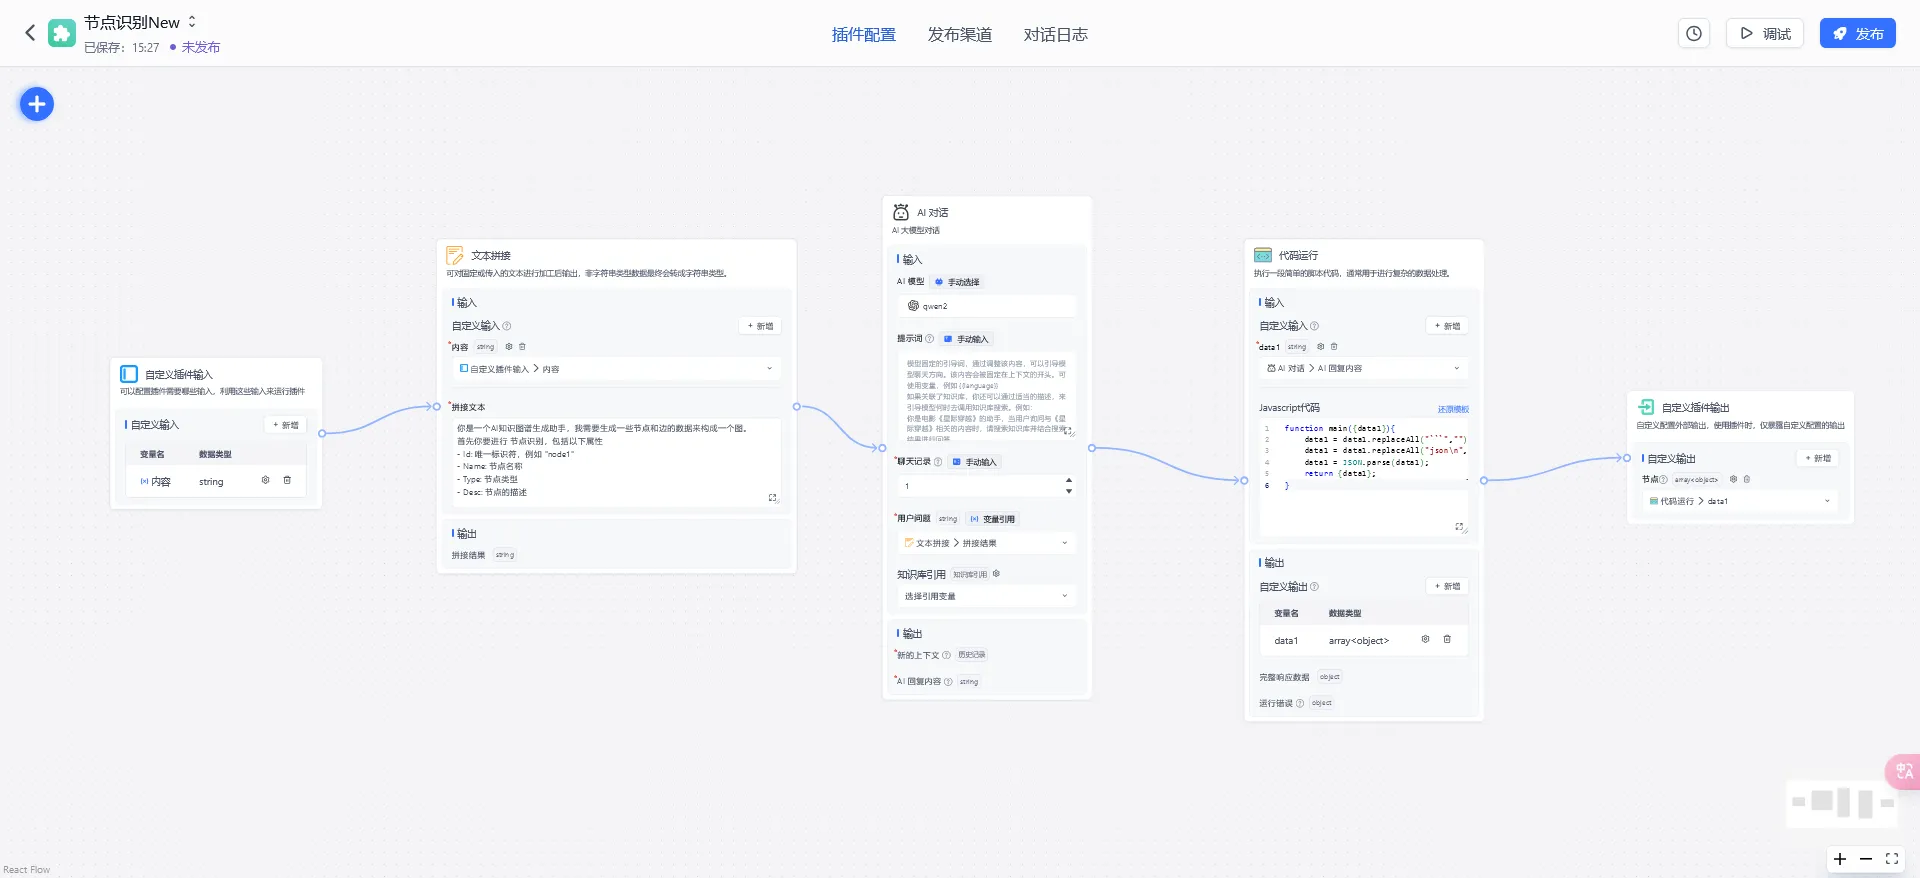Click 还原模板 restore template link
This screenshot has width=1920, height=878.
[1453, 409]
